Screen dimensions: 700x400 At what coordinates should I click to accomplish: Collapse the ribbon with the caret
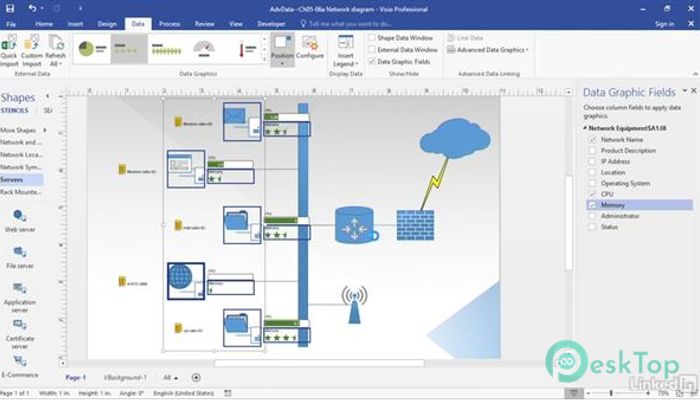pos(695,74)
